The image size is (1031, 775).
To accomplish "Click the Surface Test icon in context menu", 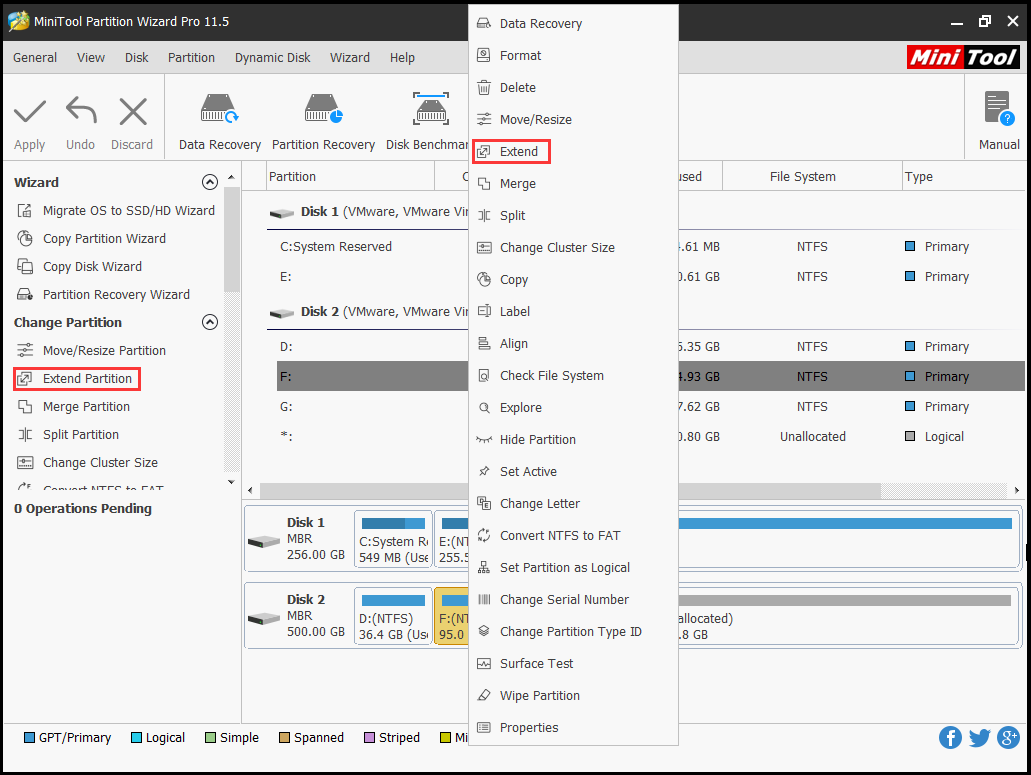I will pyautogui.click(x=484, y=663).
